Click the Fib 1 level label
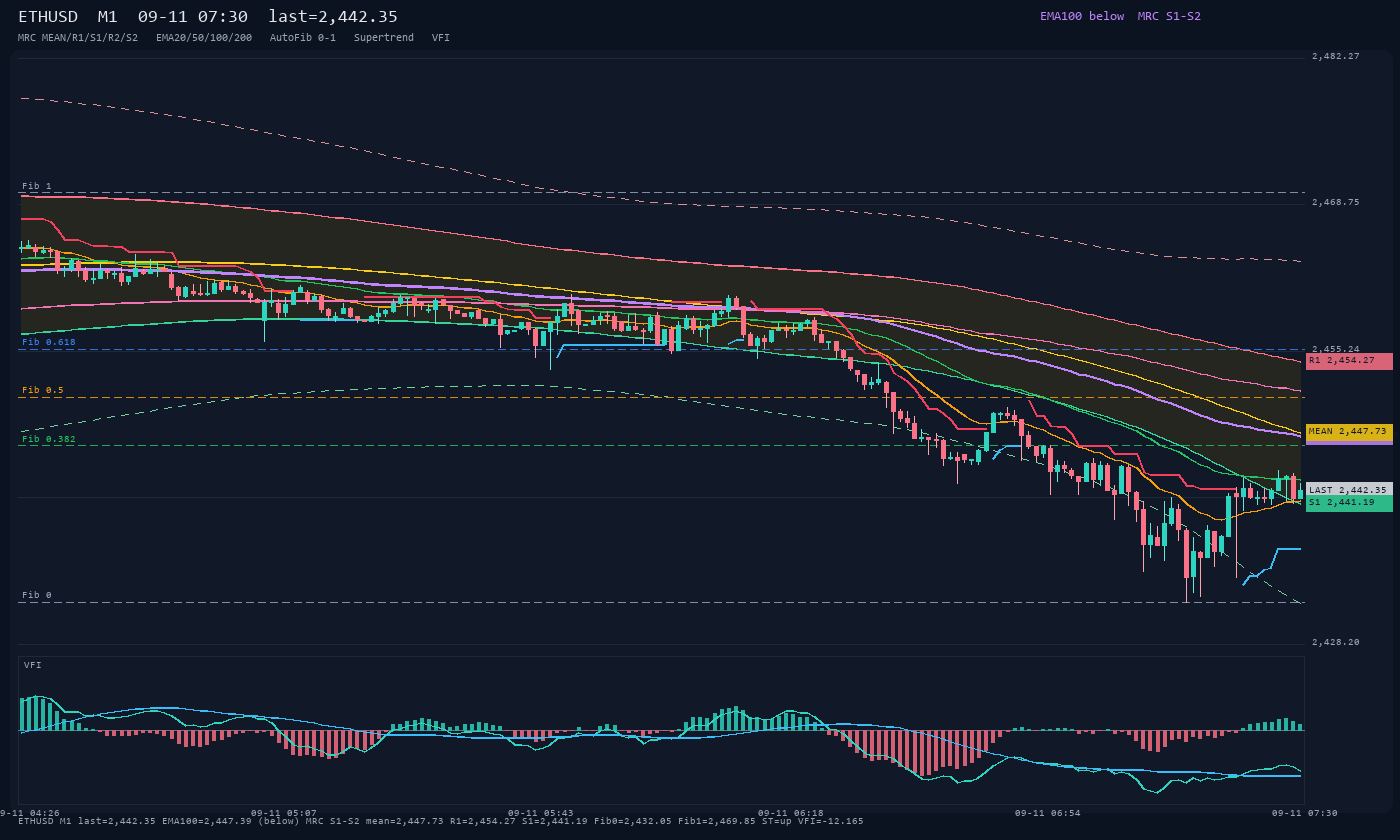This screenshot has height=840, width=1400. (x=37, y=187)
